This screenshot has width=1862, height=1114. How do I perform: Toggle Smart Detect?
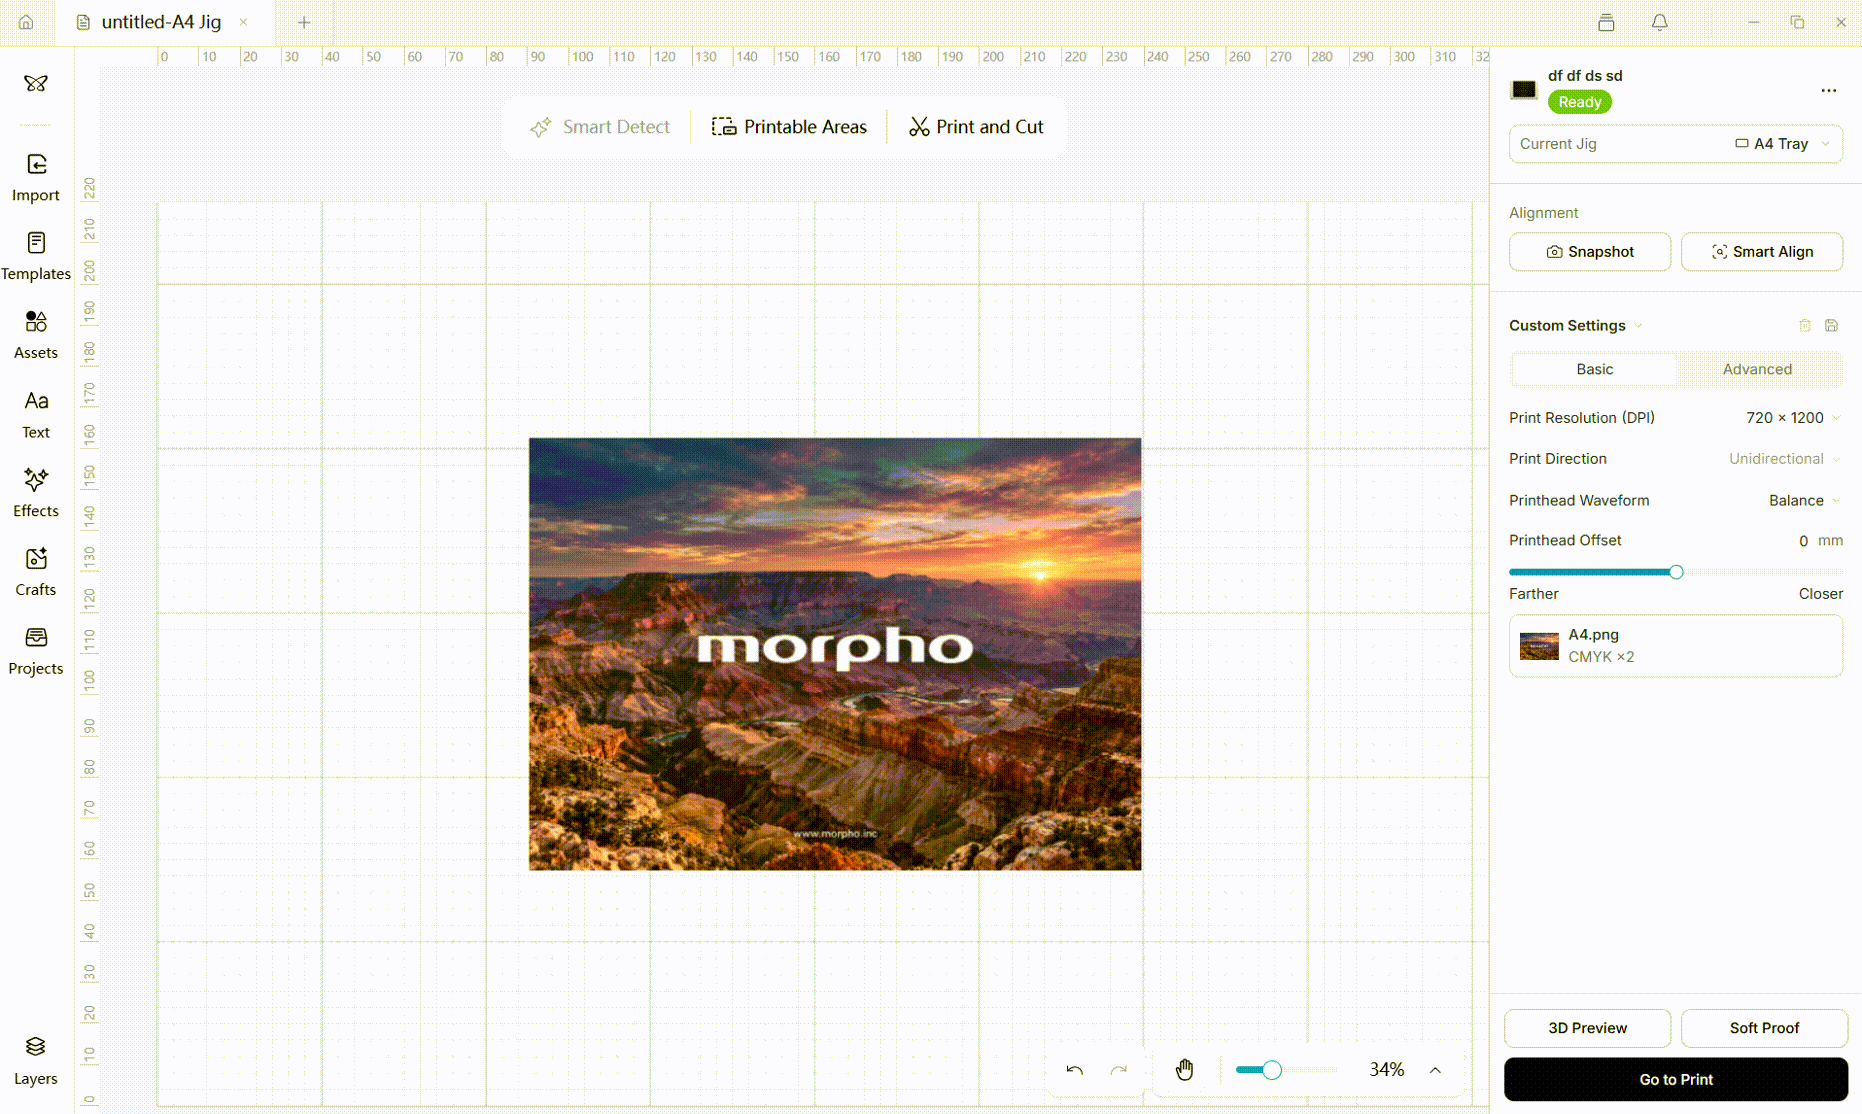600,127
